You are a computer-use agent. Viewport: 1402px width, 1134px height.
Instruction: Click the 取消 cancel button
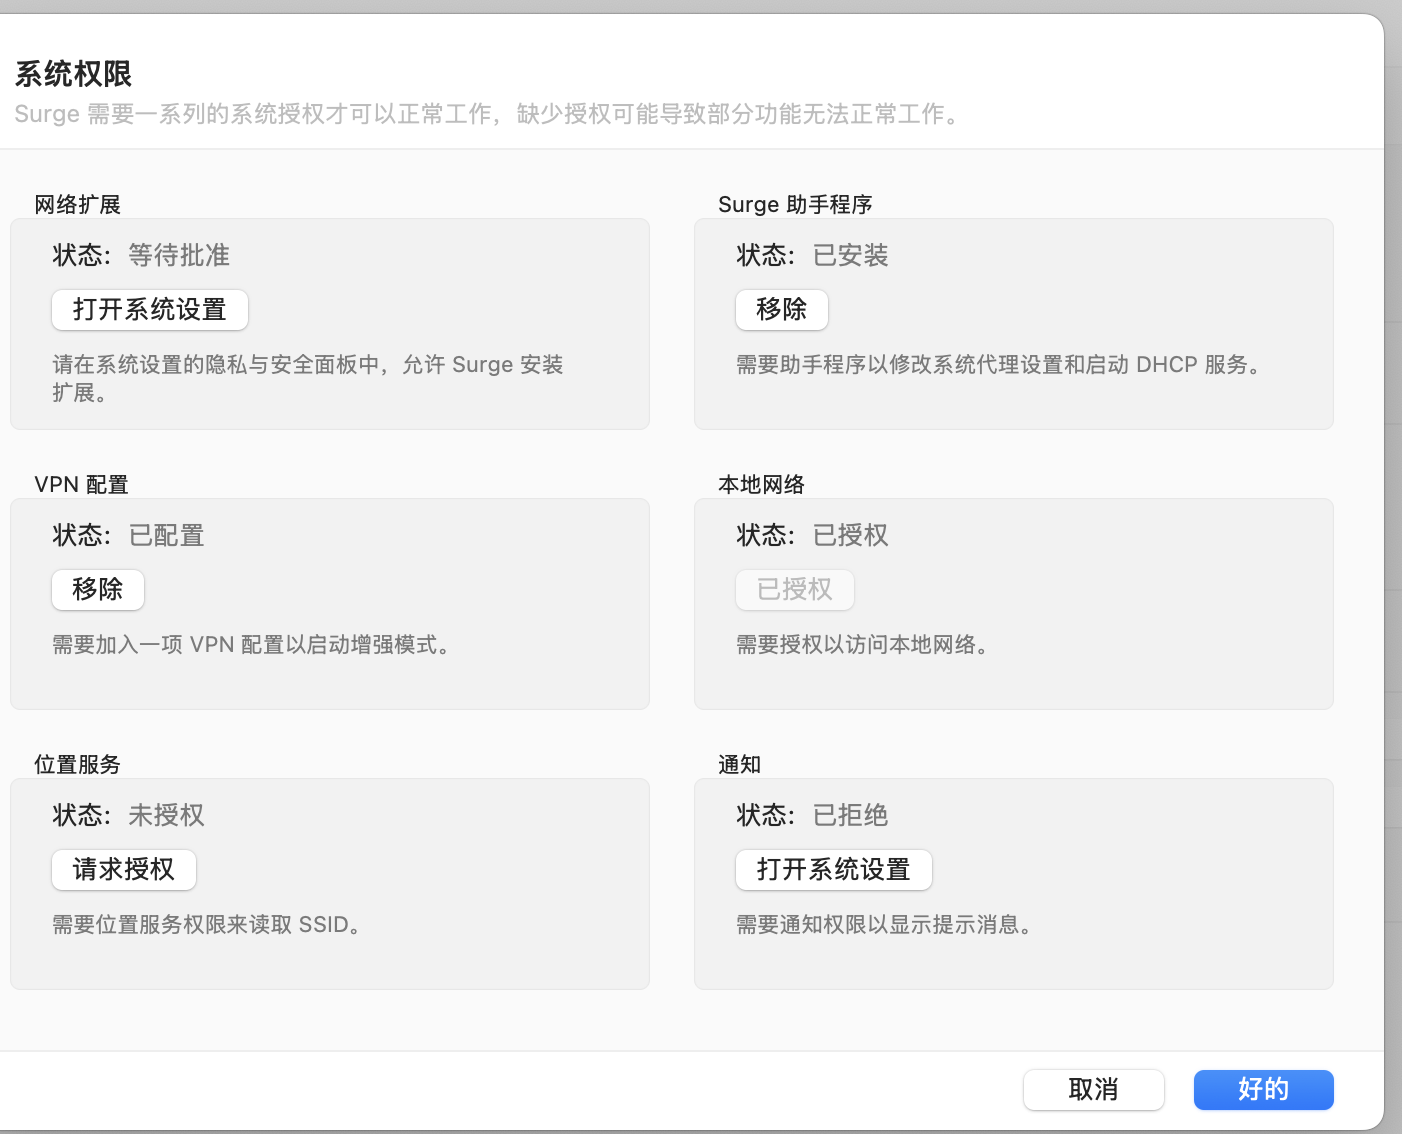[1094, 1090]
